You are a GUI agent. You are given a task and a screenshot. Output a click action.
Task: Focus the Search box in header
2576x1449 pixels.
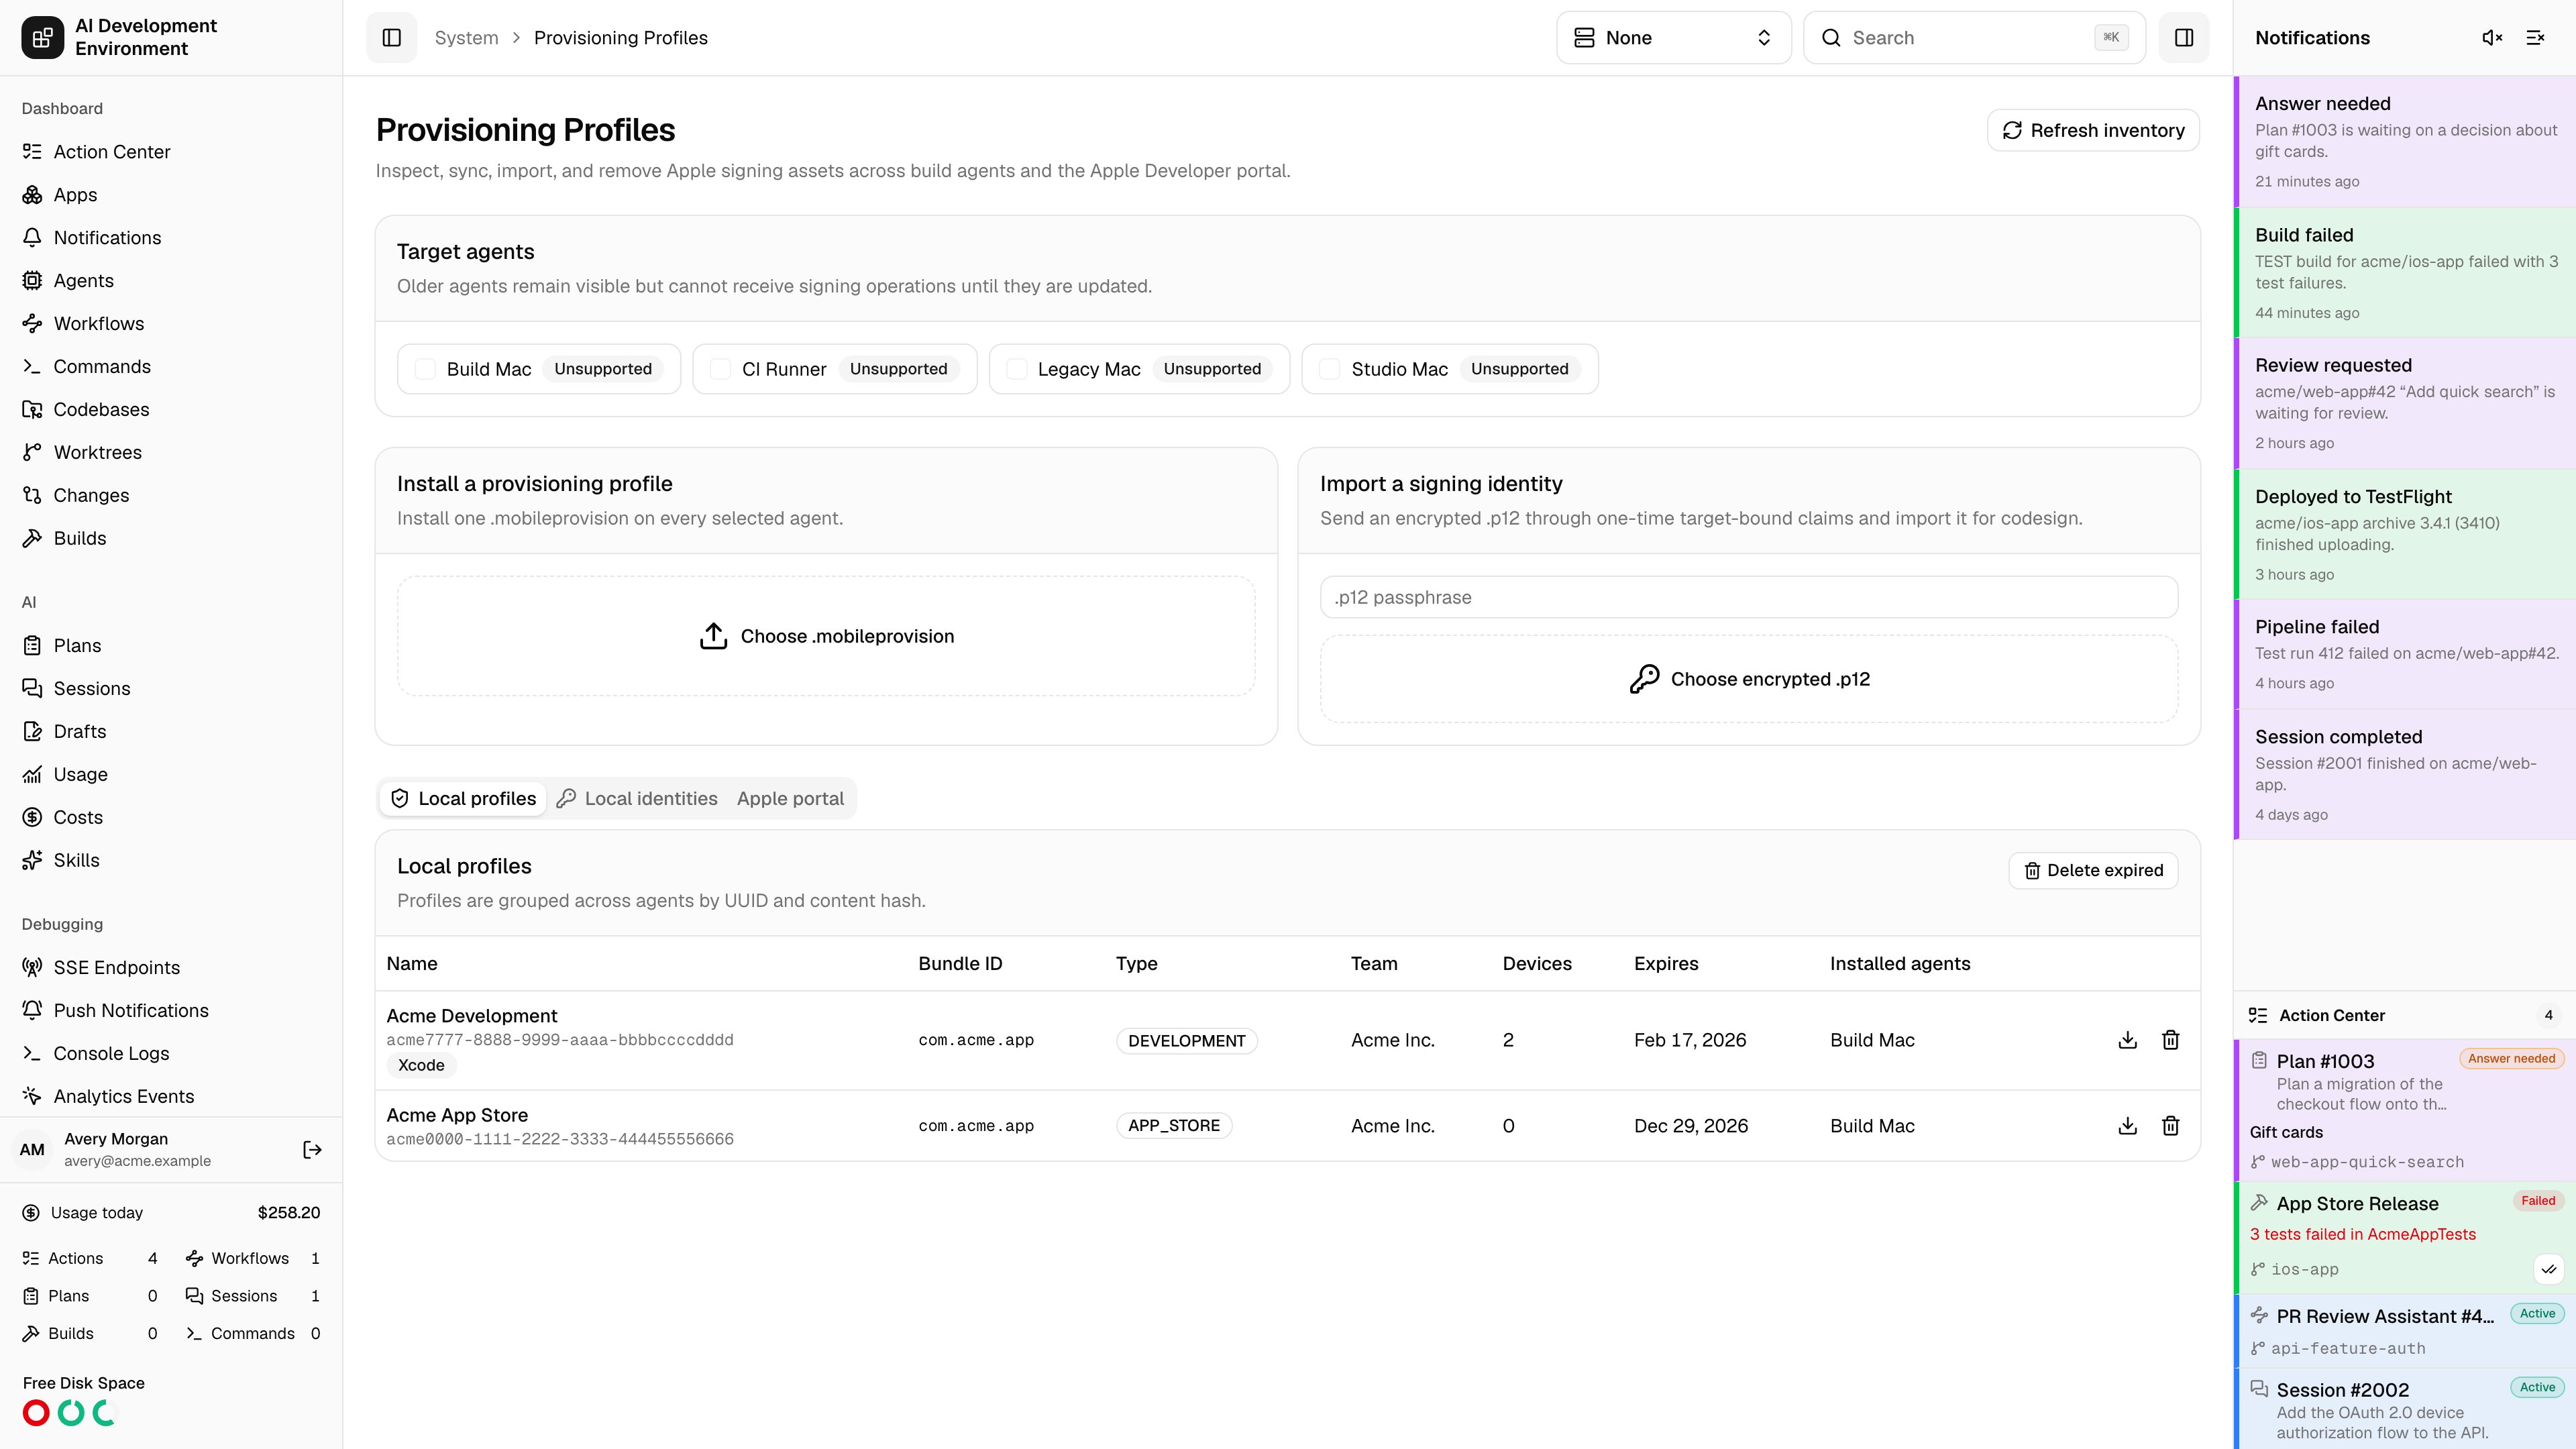click(x=1974, y=38)
